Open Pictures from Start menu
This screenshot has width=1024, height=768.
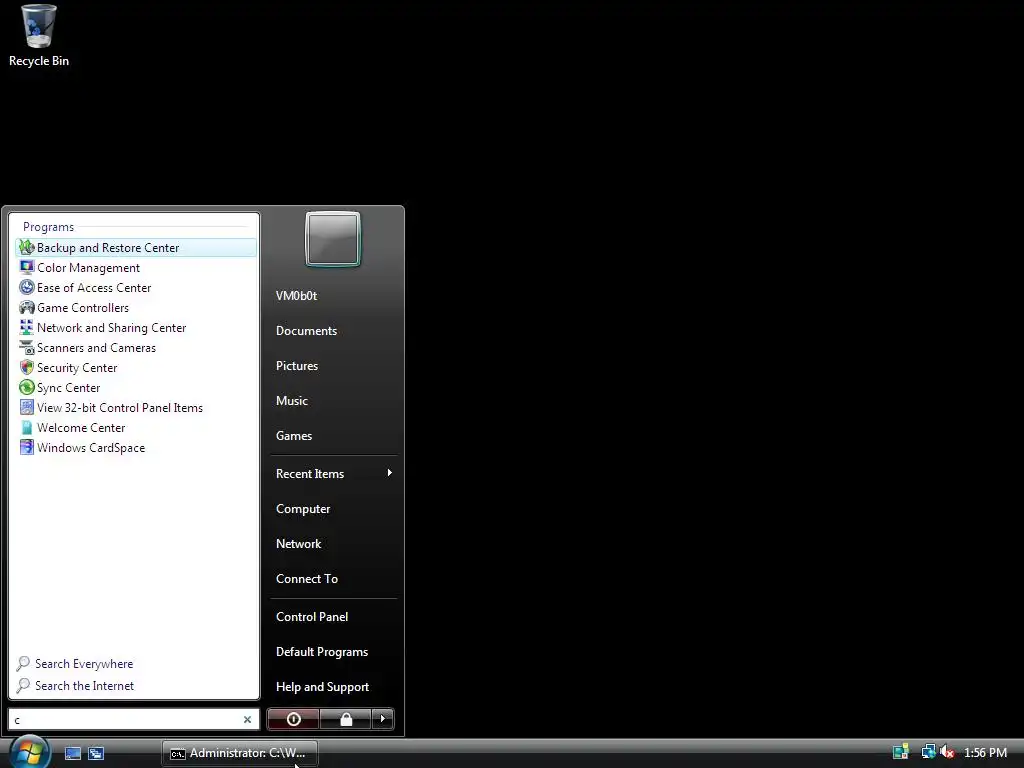[x=297, y=366]
